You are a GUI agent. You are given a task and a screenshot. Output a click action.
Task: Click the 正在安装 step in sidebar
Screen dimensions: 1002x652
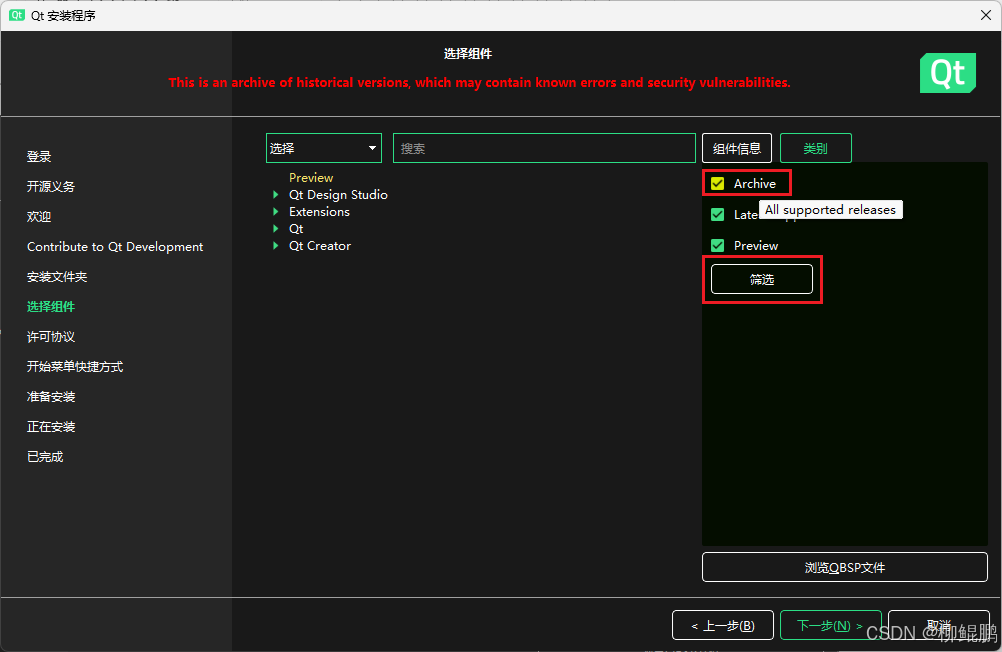[x=50, y=427]
